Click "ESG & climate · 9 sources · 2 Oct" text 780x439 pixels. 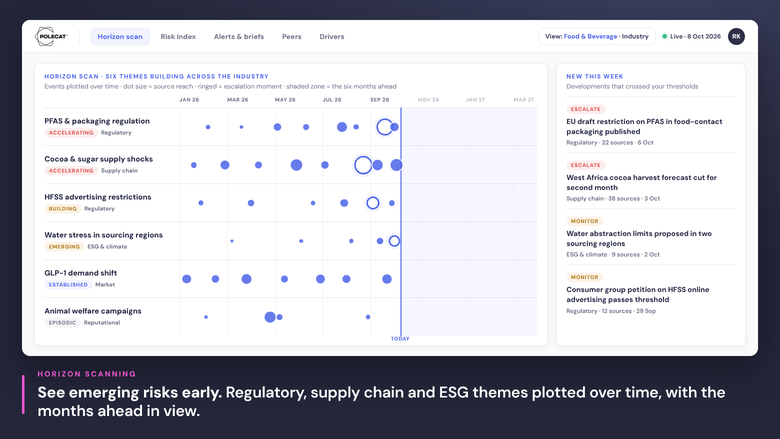pos(613,255)
